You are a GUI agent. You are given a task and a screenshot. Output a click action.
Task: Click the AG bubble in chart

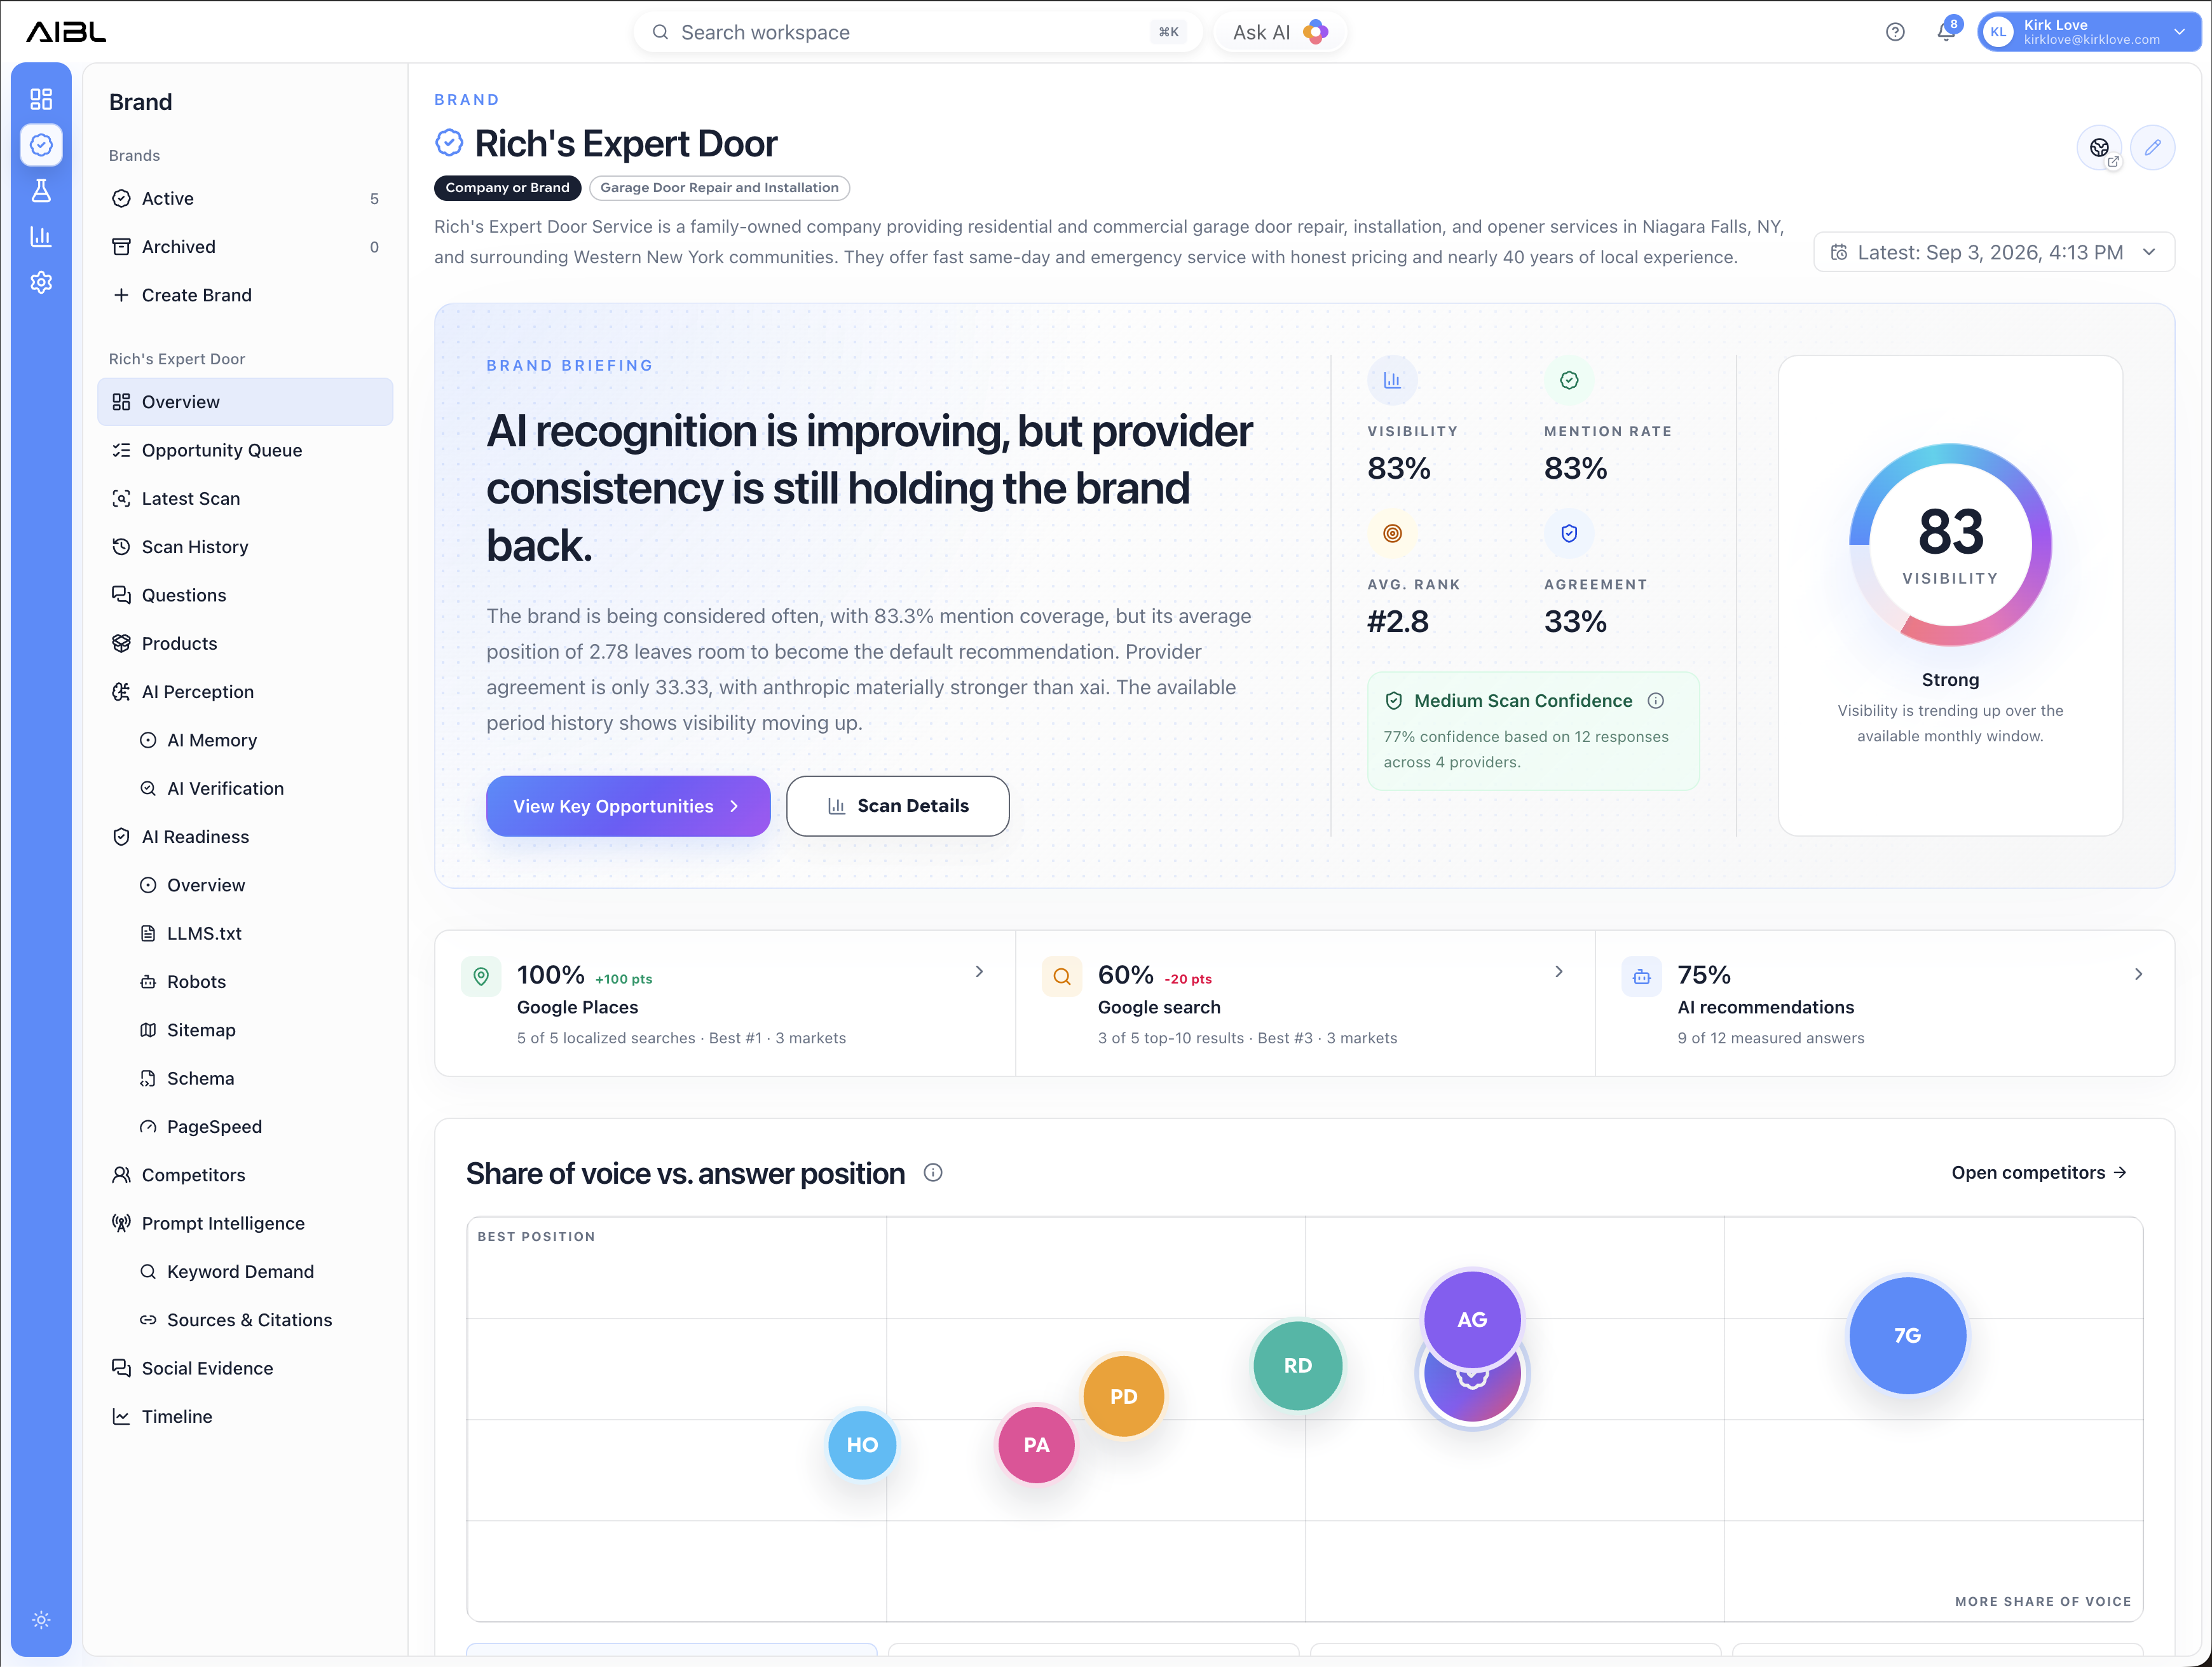tap(1472, 1319)
